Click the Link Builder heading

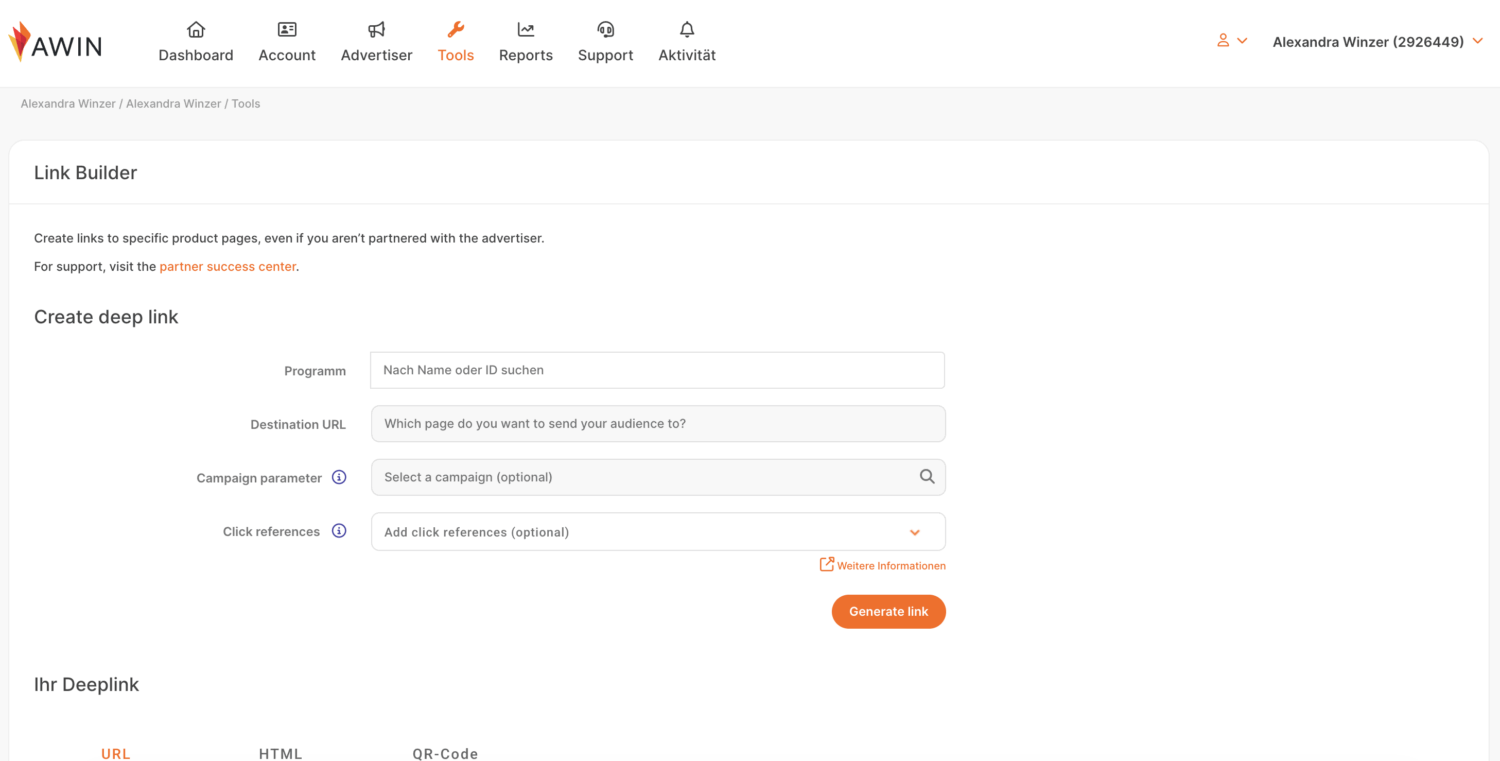click(x=86, y=172)
